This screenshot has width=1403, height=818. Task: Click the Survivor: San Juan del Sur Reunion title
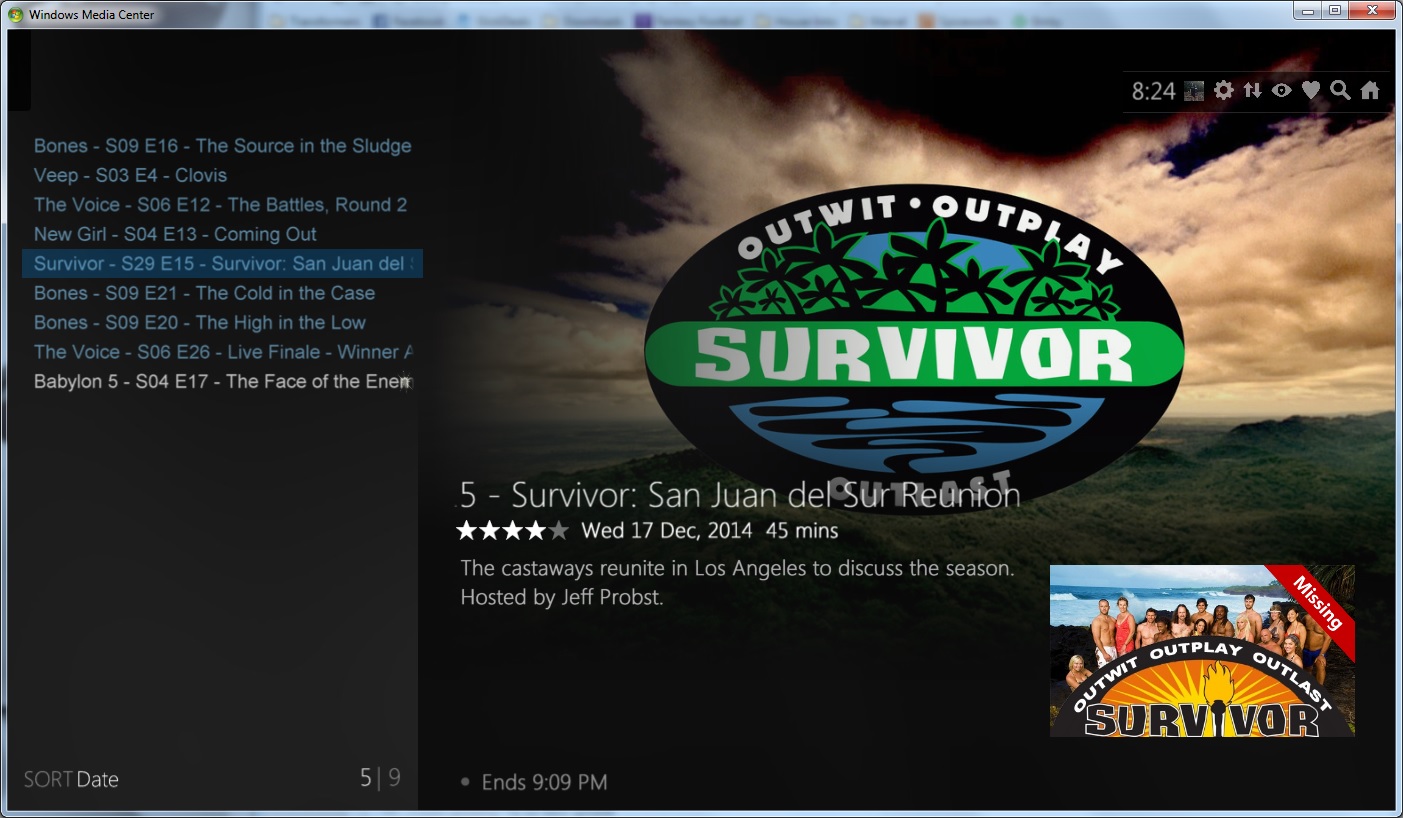point(740,495)
